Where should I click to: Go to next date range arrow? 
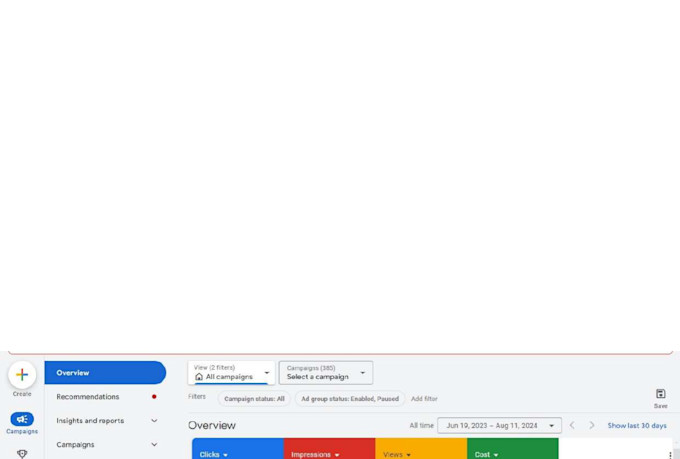(x=592, y=425)
